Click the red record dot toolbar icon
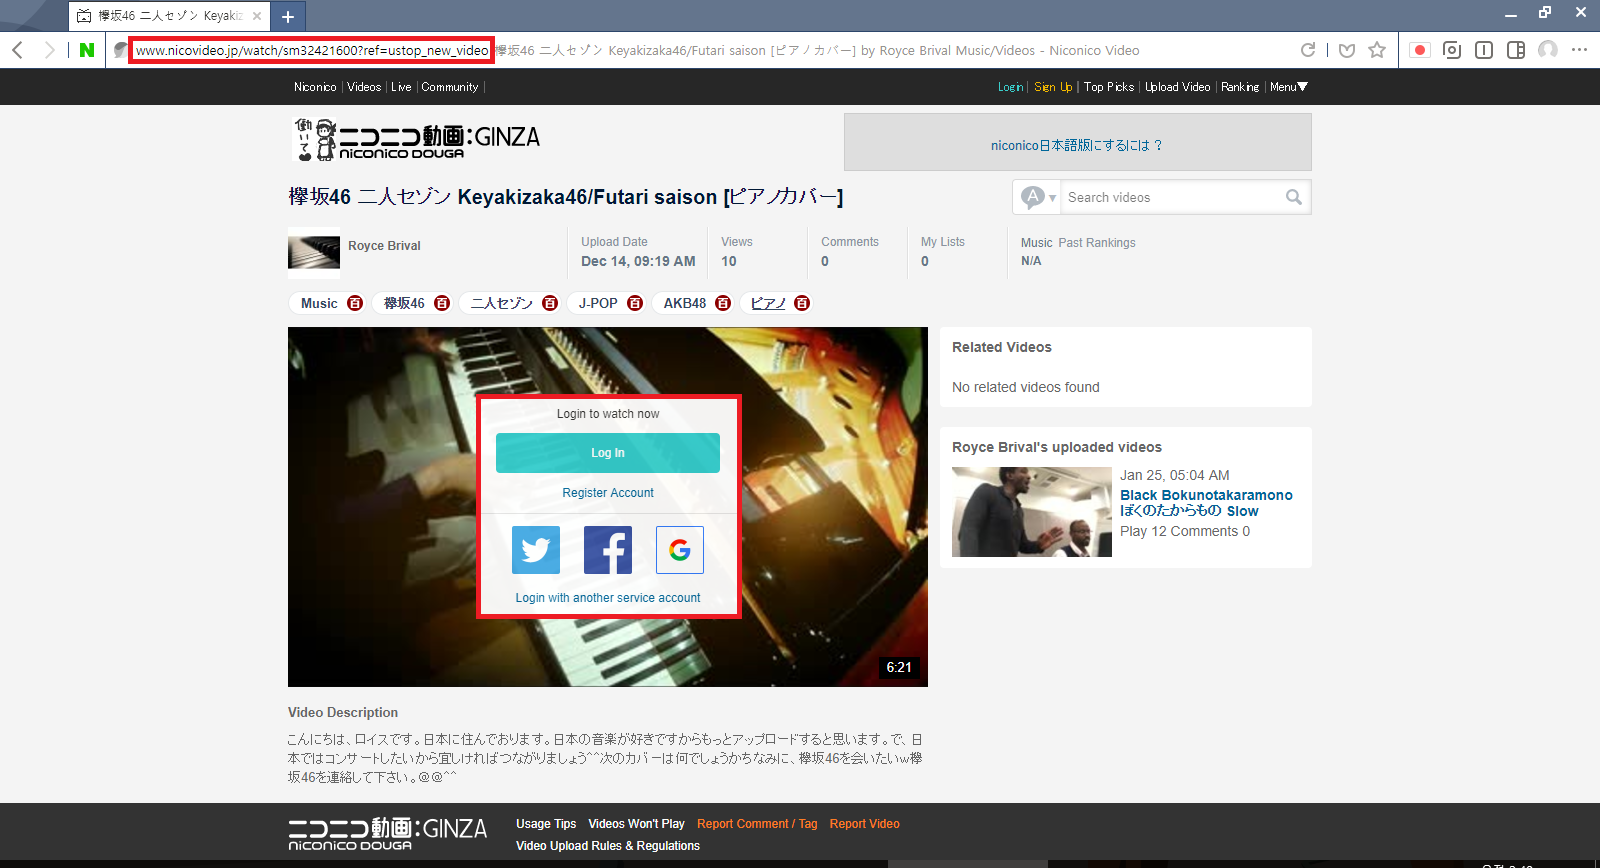The height and width of the screenshot is (868, 1600). pyautogui.click(x=1420, y=50)
